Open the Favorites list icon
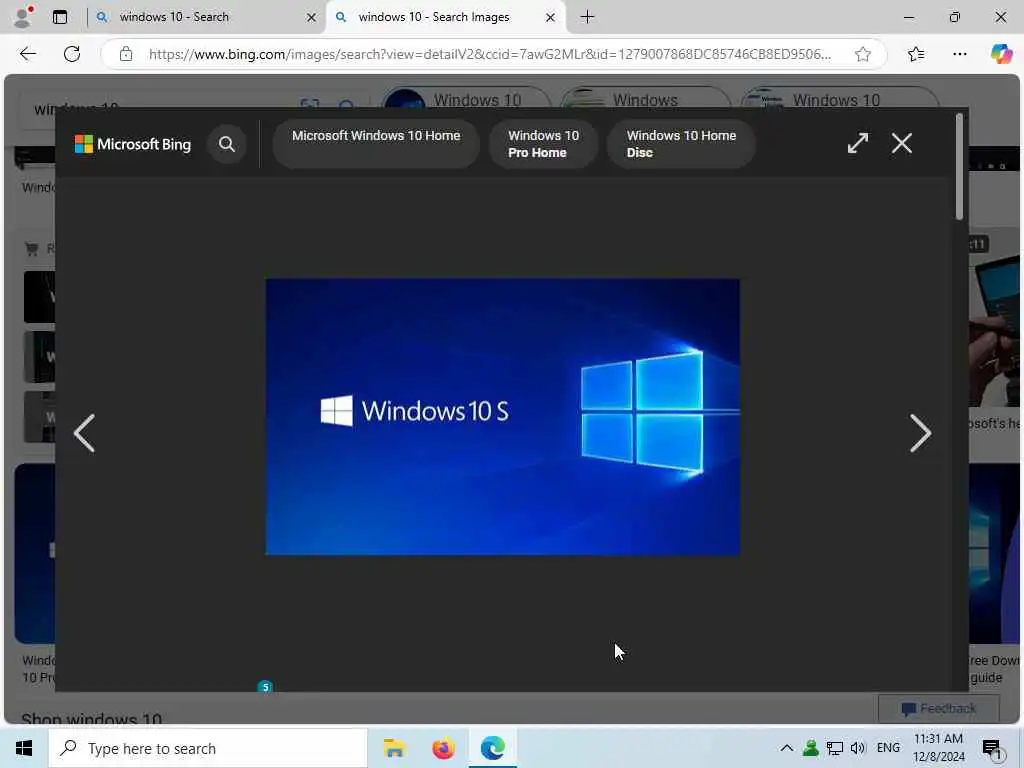Image resolution: width=1024 pixels, height=768 pixels. pyautogui.click(x=916, y=54)
